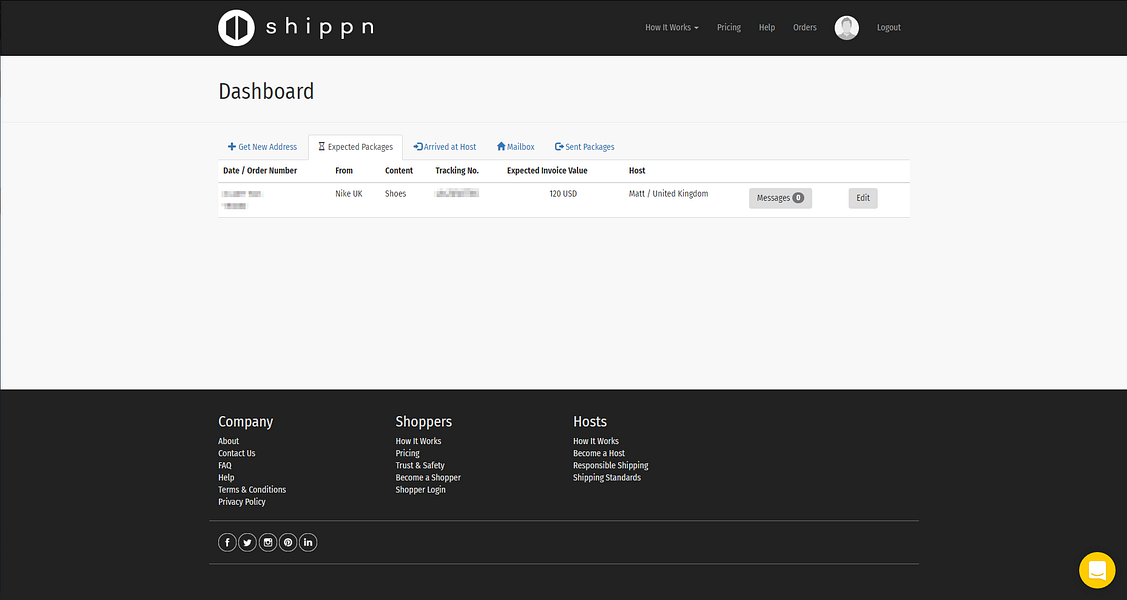Open the Contact Us footer link
This screenshot has width=1127, height=600.
(x=236, y=453)
